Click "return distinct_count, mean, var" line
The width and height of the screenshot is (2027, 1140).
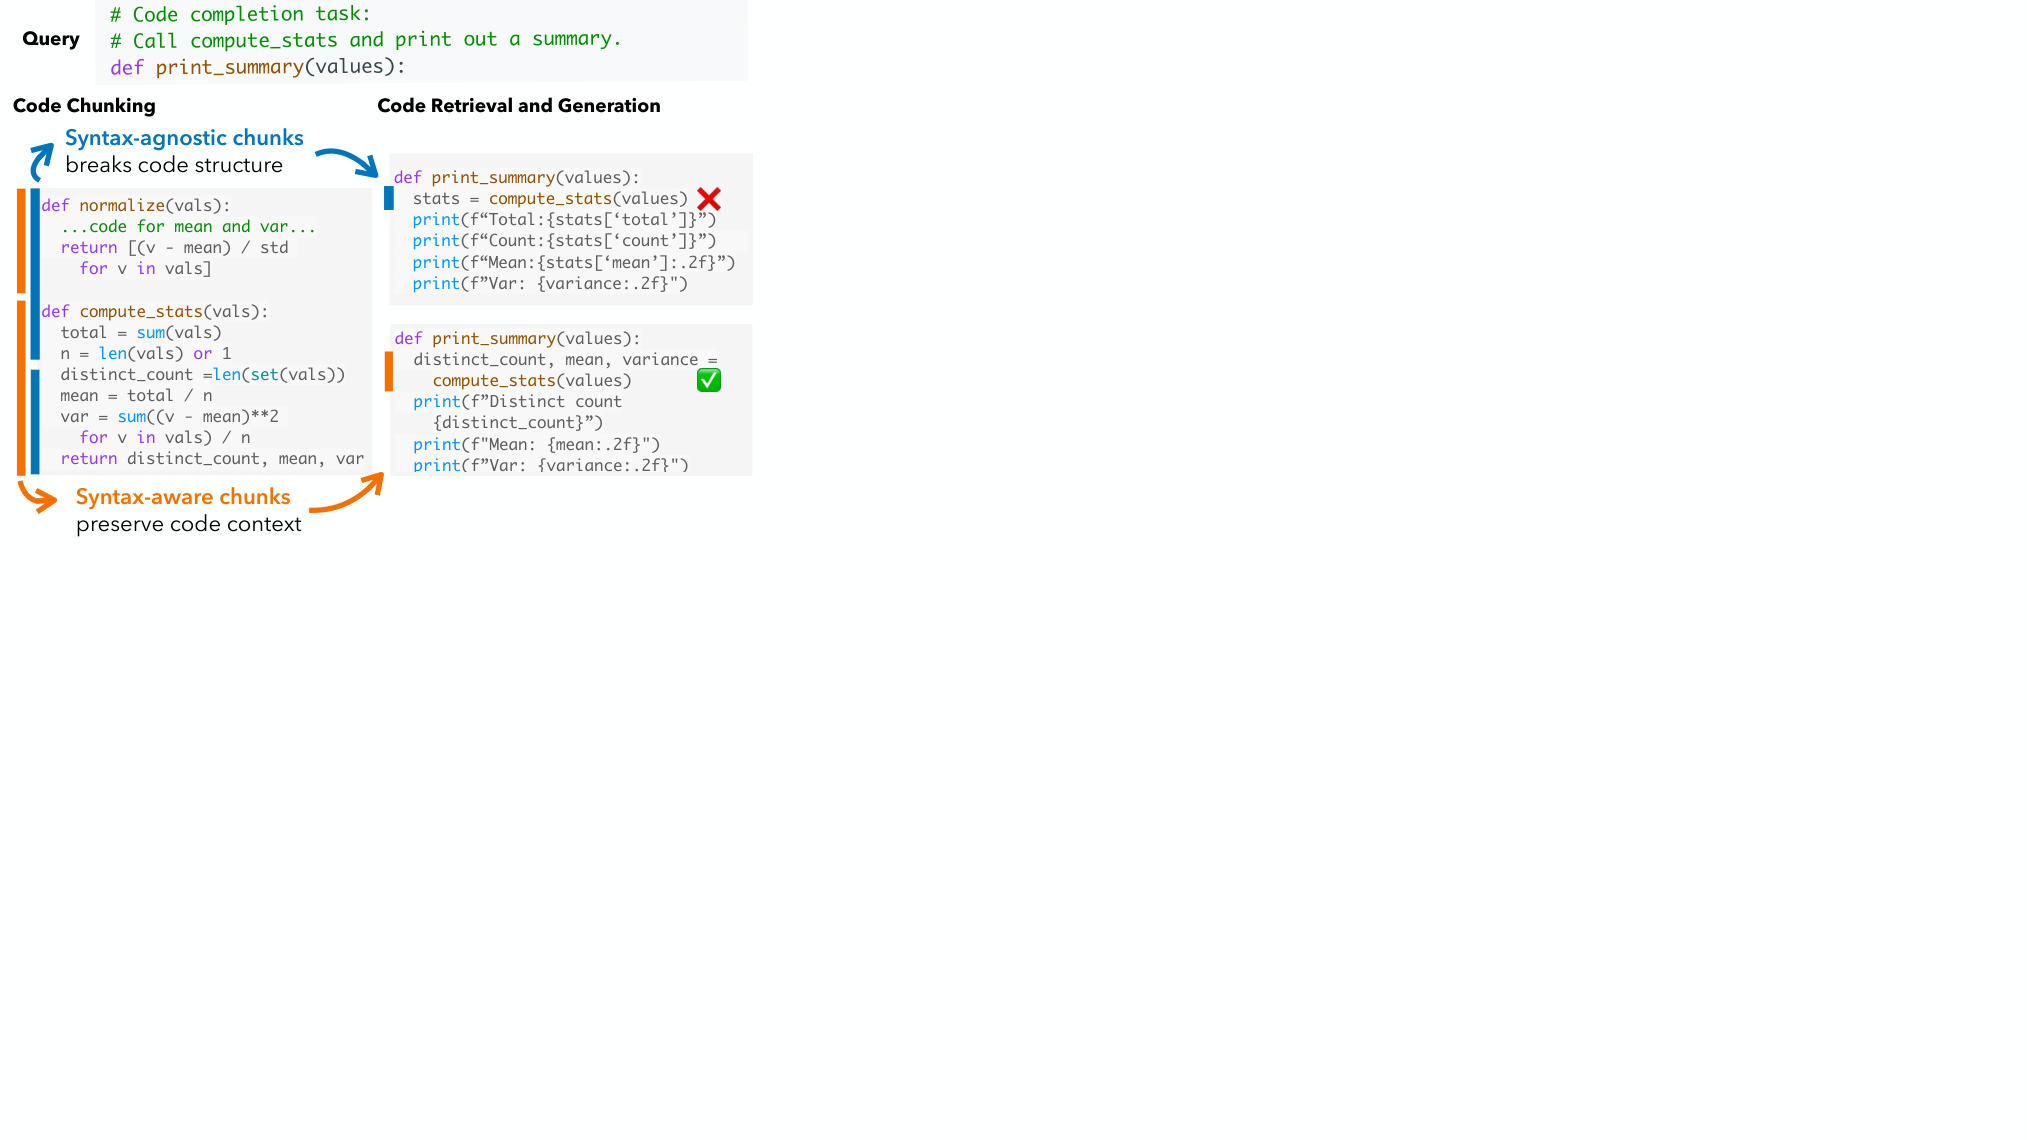(x=212, y=459)
